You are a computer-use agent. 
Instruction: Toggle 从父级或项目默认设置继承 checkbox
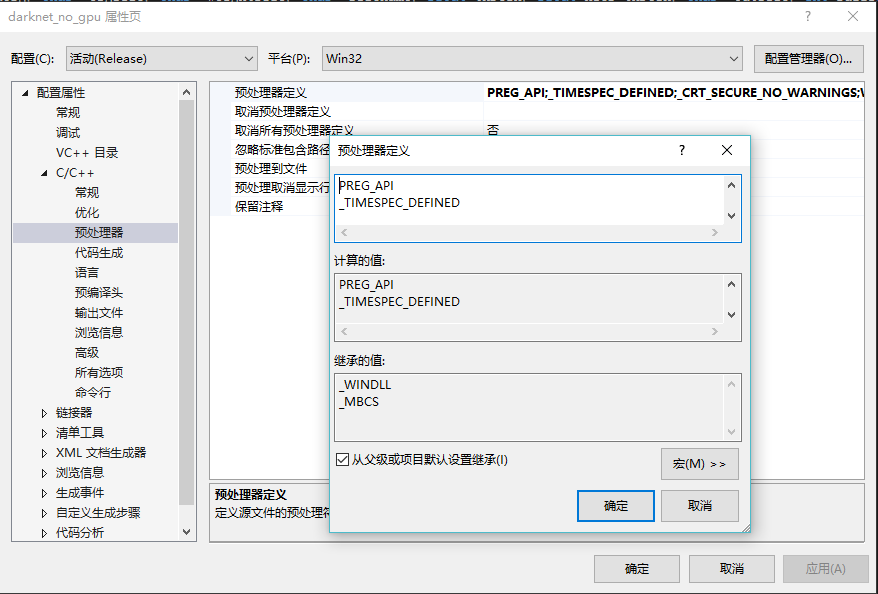tap(343, 460)
